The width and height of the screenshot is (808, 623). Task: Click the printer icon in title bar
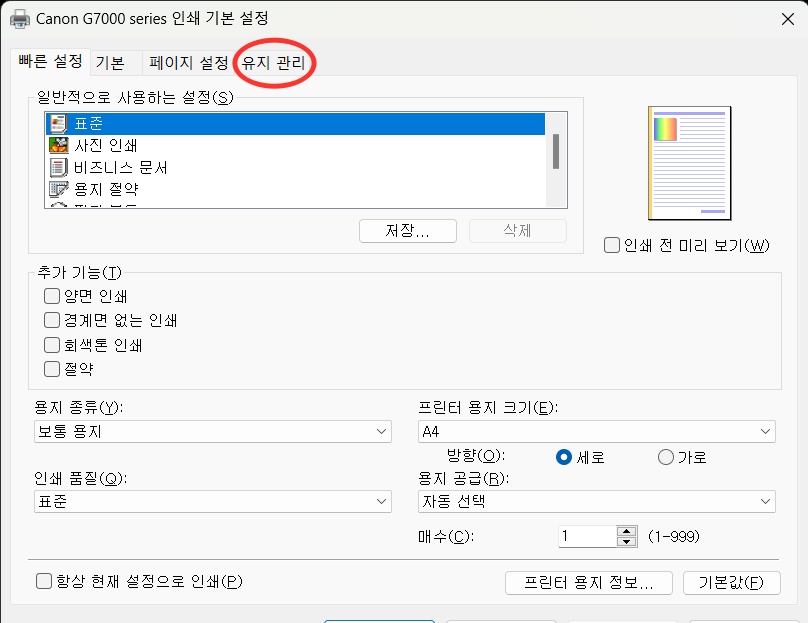pos(20,19)
